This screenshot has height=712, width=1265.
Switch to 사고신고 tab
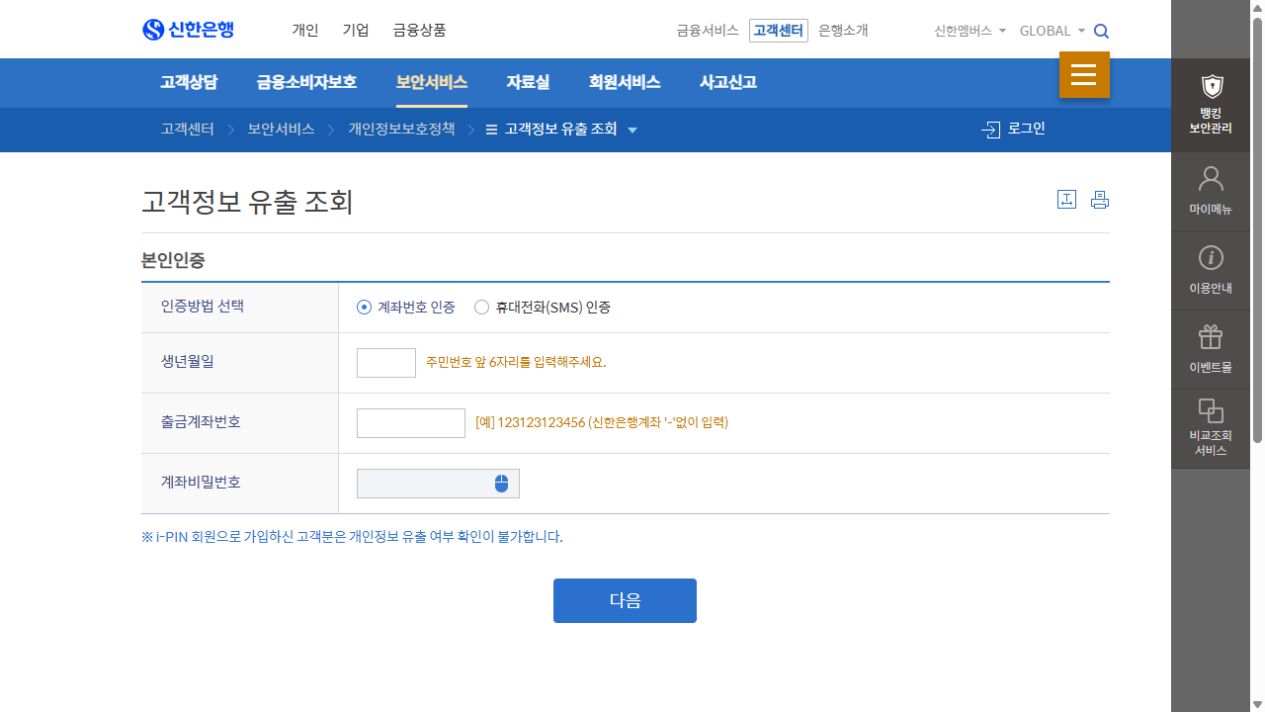[728, 83]
